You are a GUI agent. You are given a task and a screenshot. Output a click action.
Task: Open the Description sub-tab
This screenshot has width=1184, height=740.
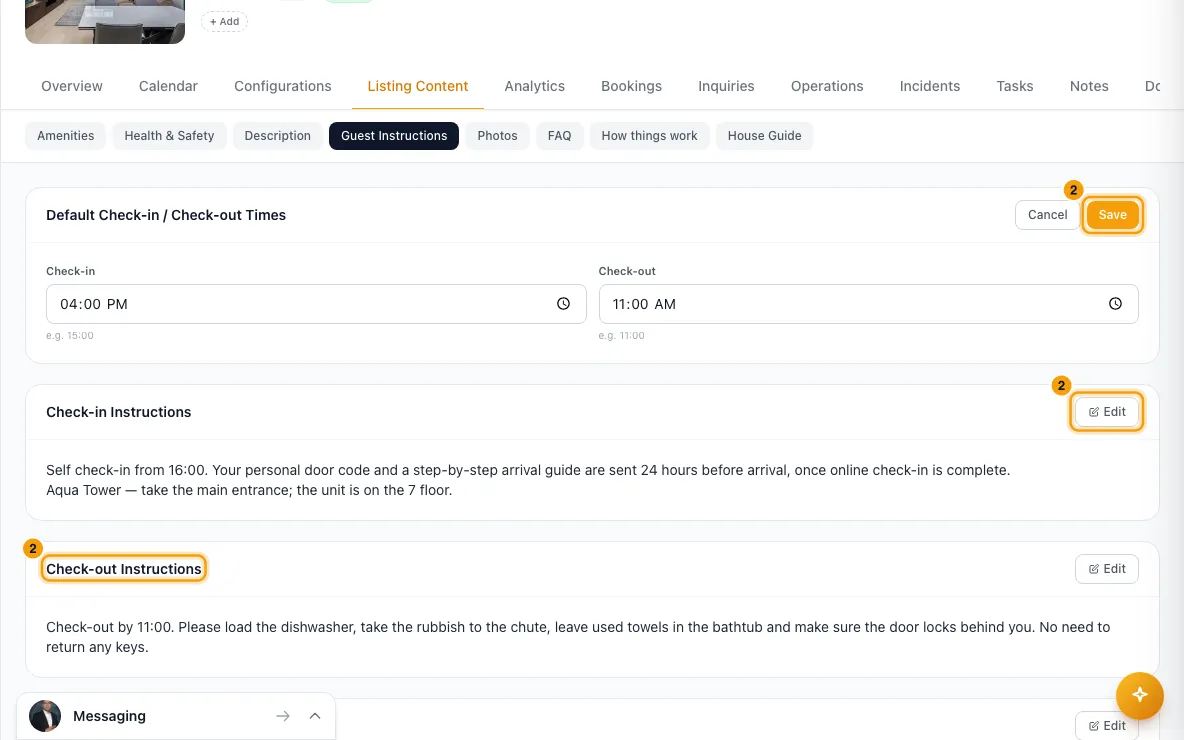pos(277,136)
